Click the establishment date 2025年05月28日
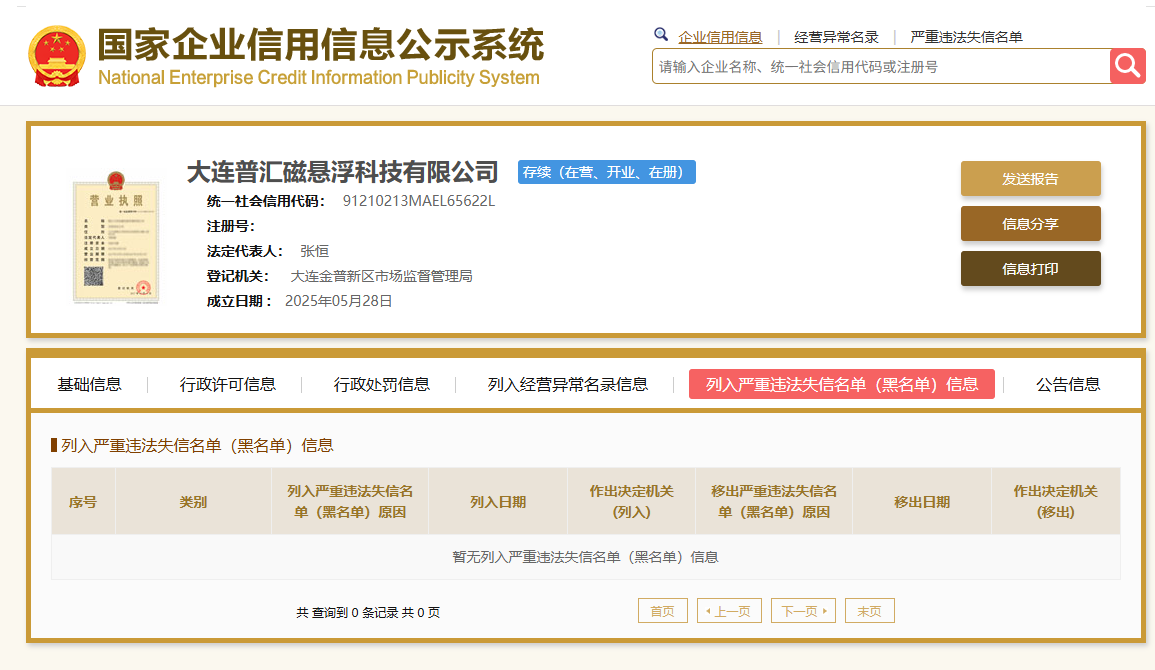The height and width of the screenshot is (670, 1155). [339, 301]
